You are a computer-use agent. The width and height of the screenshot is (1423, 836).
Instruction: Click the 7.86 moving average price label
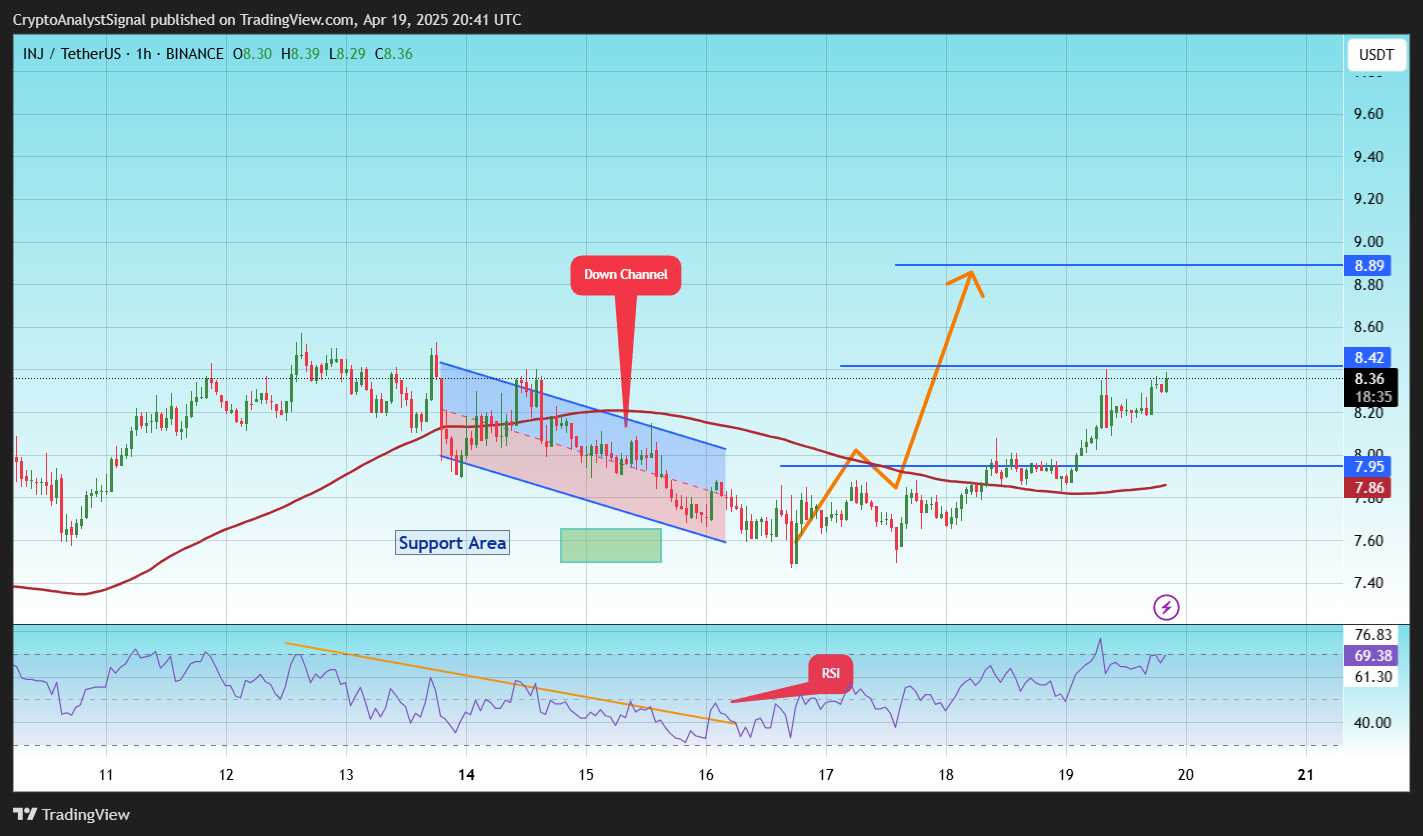pyautogui.click(x=1369, y=487)
